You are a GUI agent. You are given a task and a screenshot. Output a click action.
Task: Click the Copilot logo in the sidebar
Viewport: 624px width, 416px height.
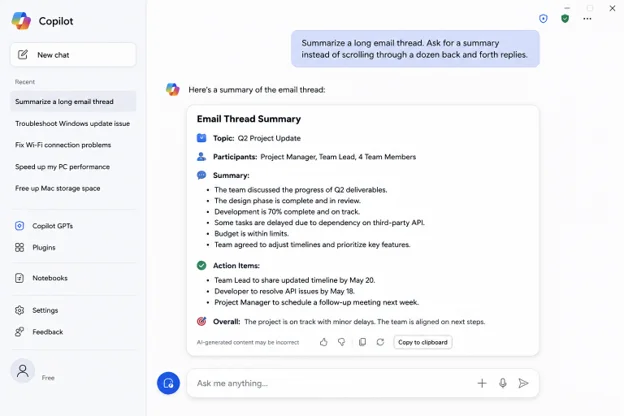pyautogui.click(x=21, y=21)
